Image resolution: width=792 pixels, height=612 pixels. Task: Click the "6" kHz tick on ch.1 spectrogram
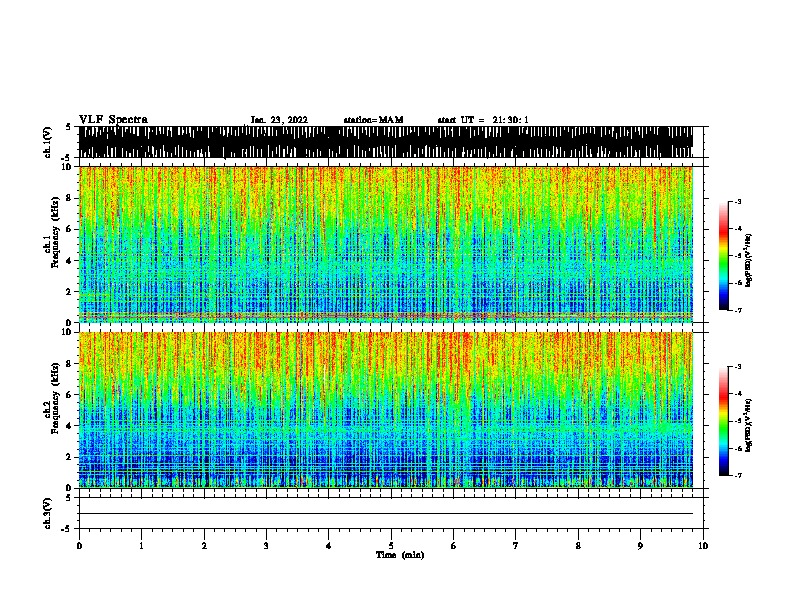70,229
